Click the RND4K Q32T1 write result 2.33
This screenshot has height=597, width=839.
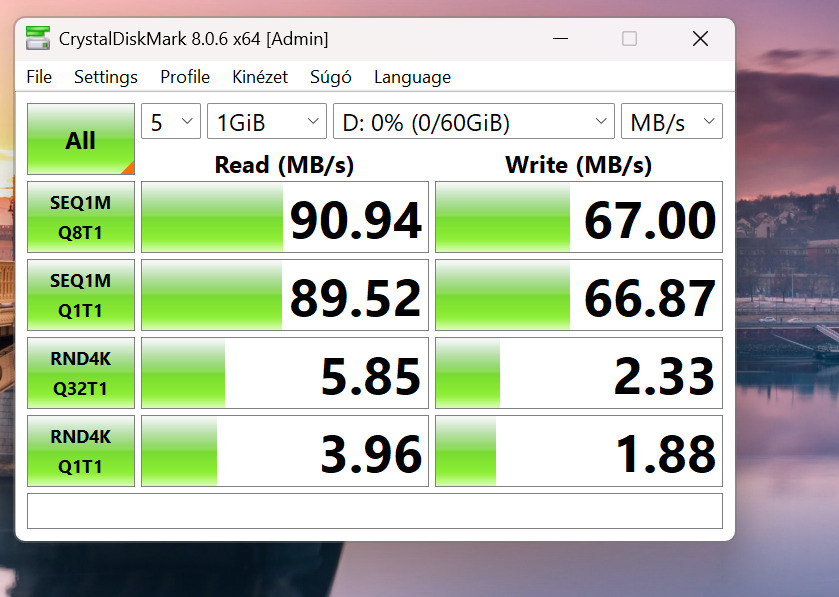579,373
